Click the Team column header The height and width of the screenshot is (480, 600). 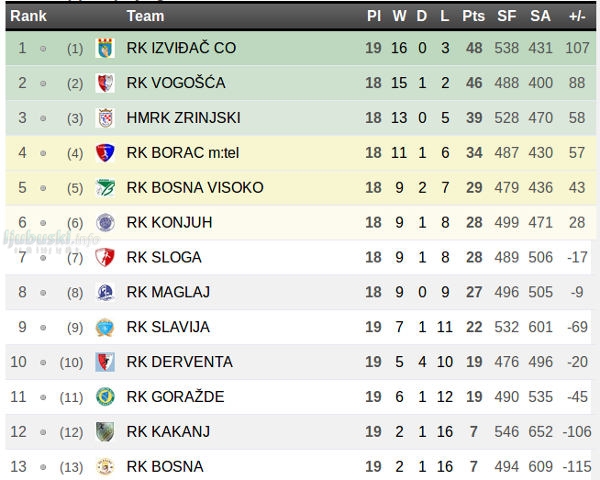145,16
